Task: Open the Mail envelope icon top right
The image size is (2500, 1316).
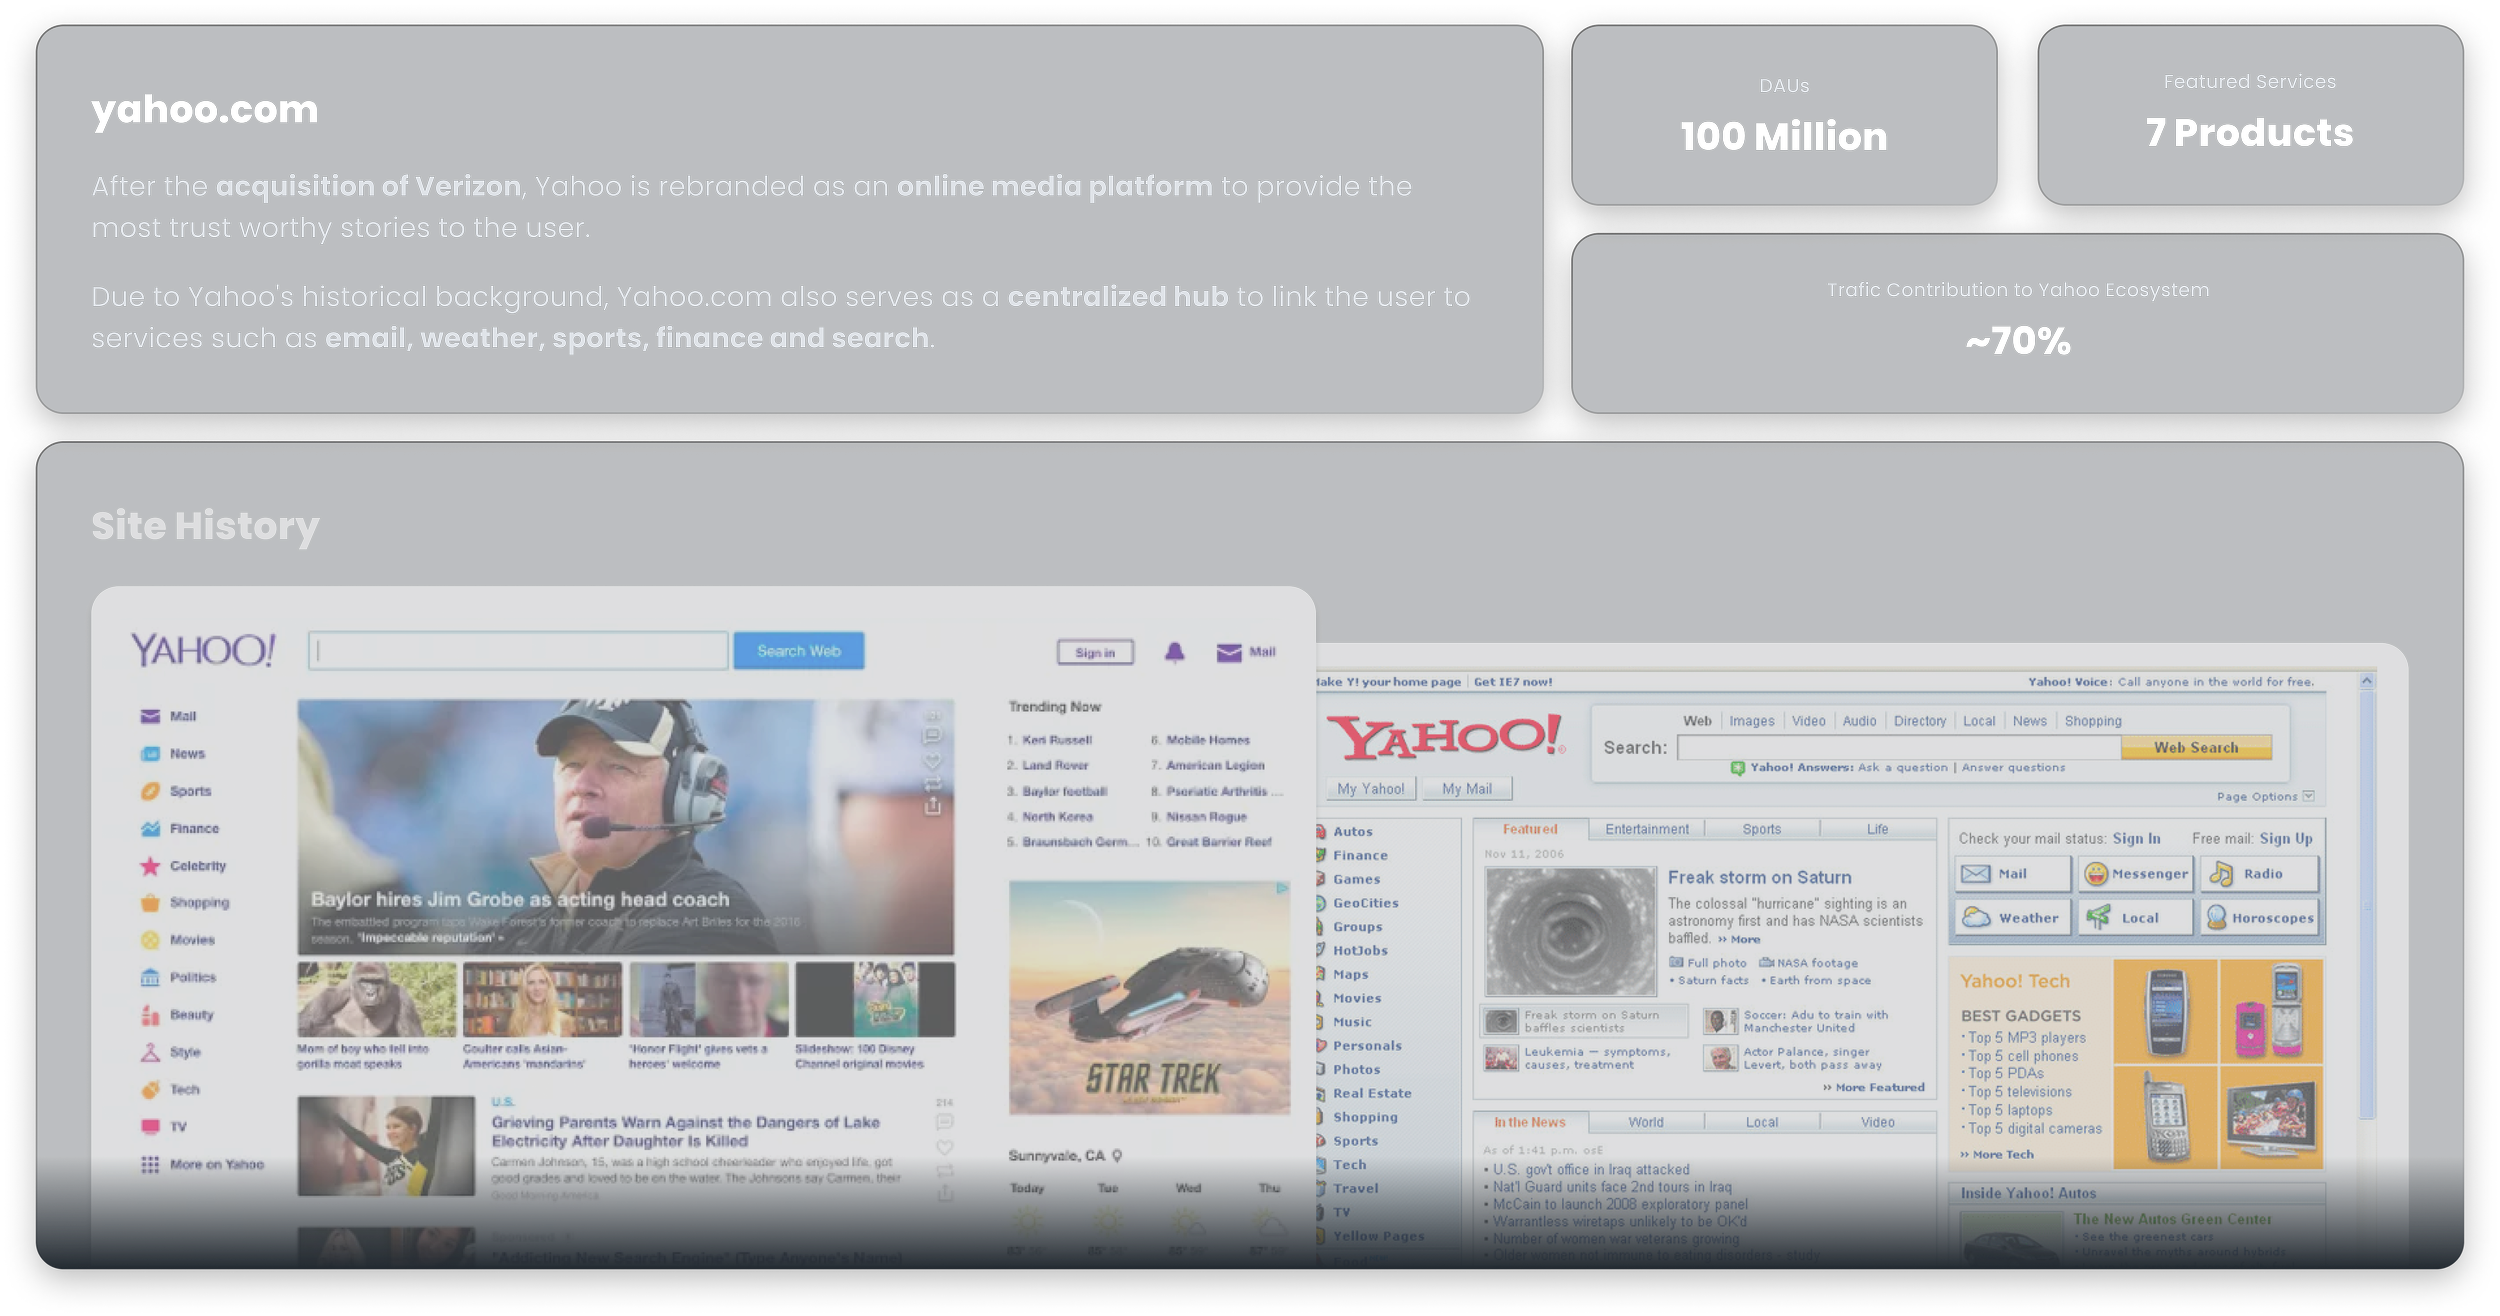Action: coord(1228,653)
